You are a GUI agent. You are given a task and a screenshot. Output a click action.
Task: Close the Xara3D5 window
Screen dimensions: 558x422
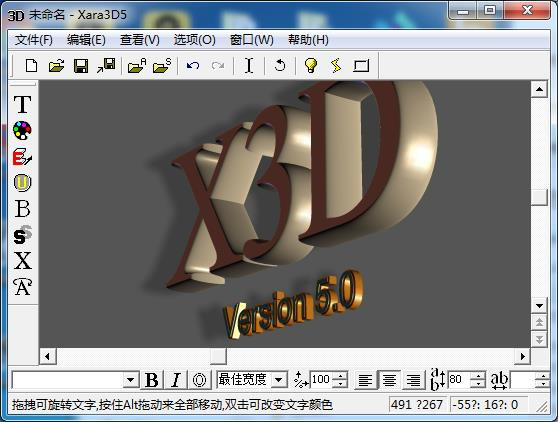tap(527, 11)
